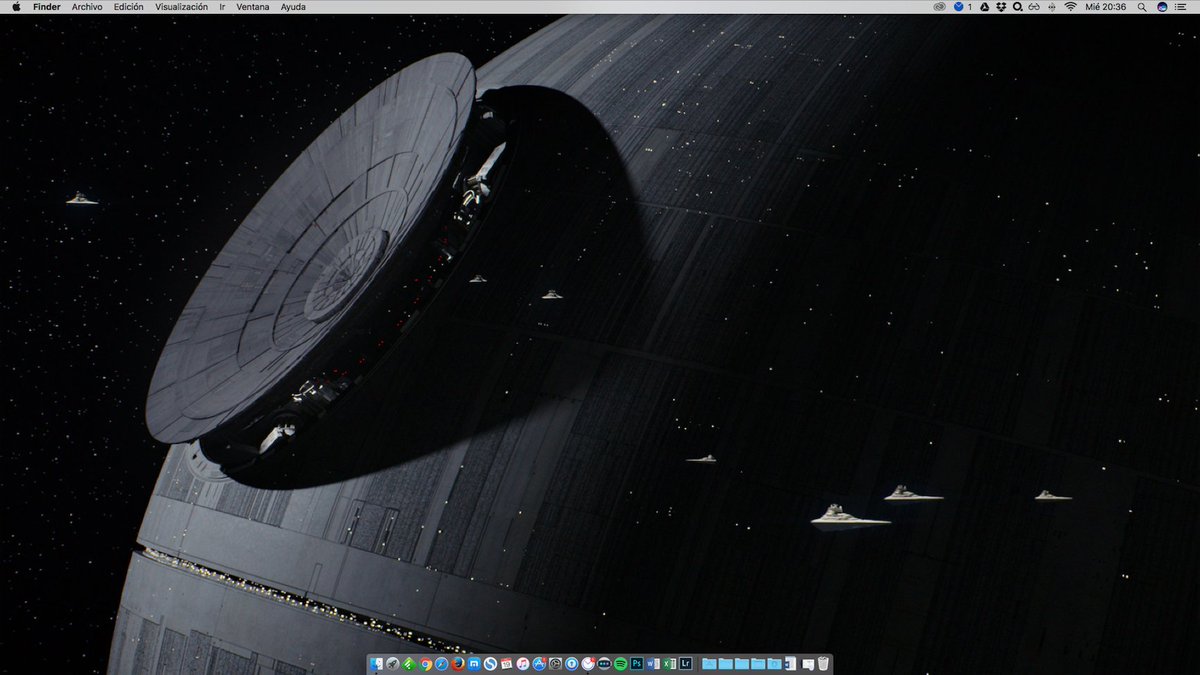Open the Ayuda menu
The width and height of the screenshot is (1200, 675).
[x=293, y=7]
